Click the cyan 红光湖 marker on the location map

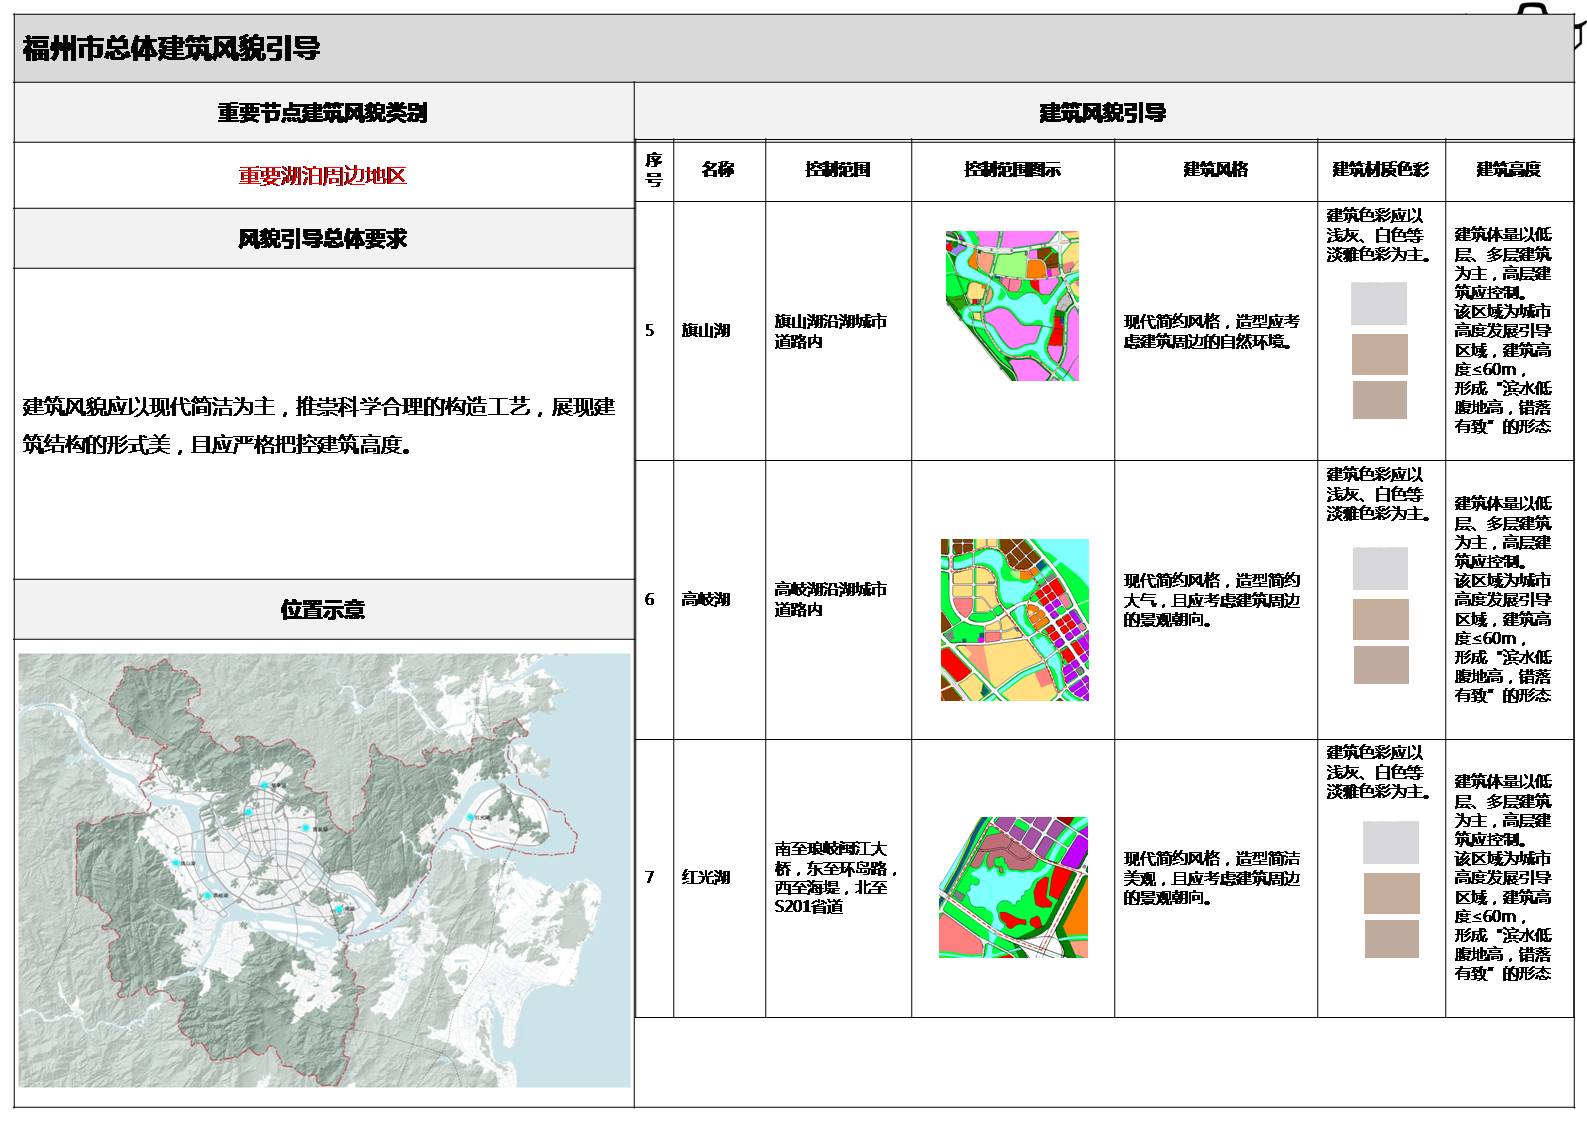coord(470,818)
